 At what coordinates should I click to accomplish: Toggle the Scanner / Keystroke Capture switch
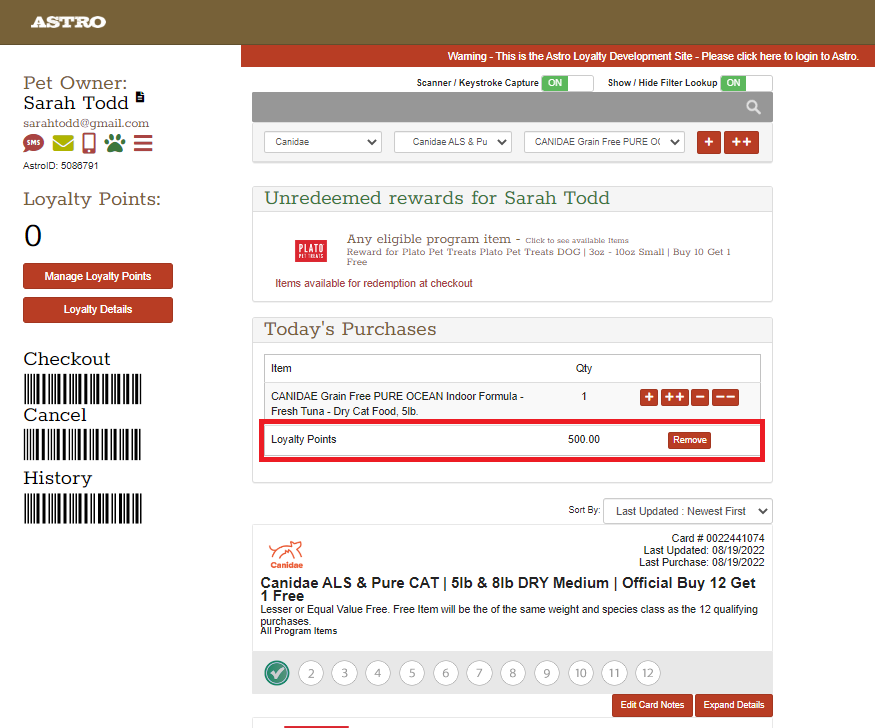[568, 83]
